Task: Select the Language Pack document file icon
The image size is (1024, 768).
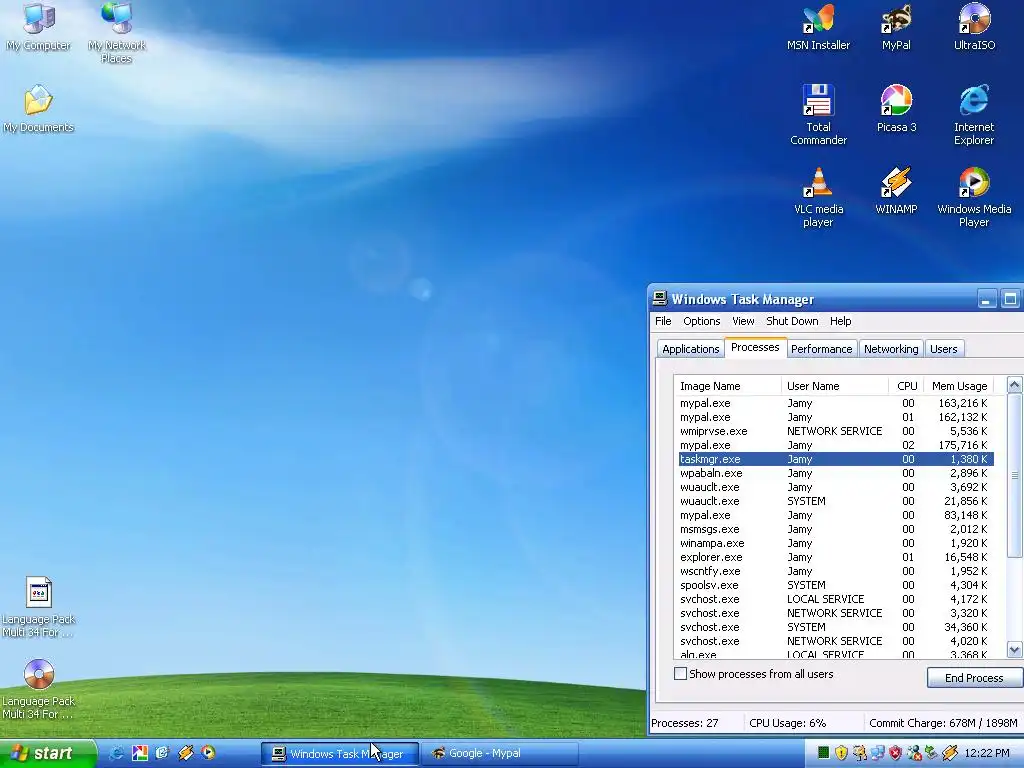Action: (39, 607)
